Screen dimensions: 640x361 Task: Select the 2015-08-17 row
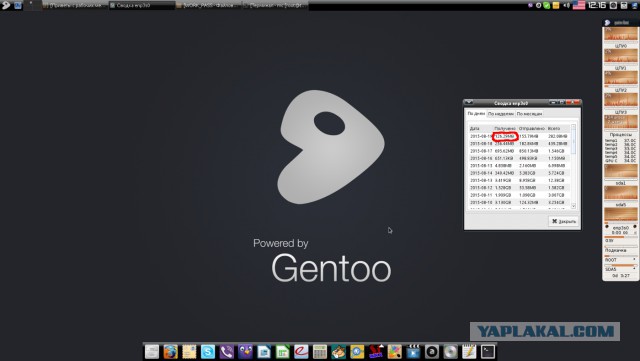[x=519, y=151]
